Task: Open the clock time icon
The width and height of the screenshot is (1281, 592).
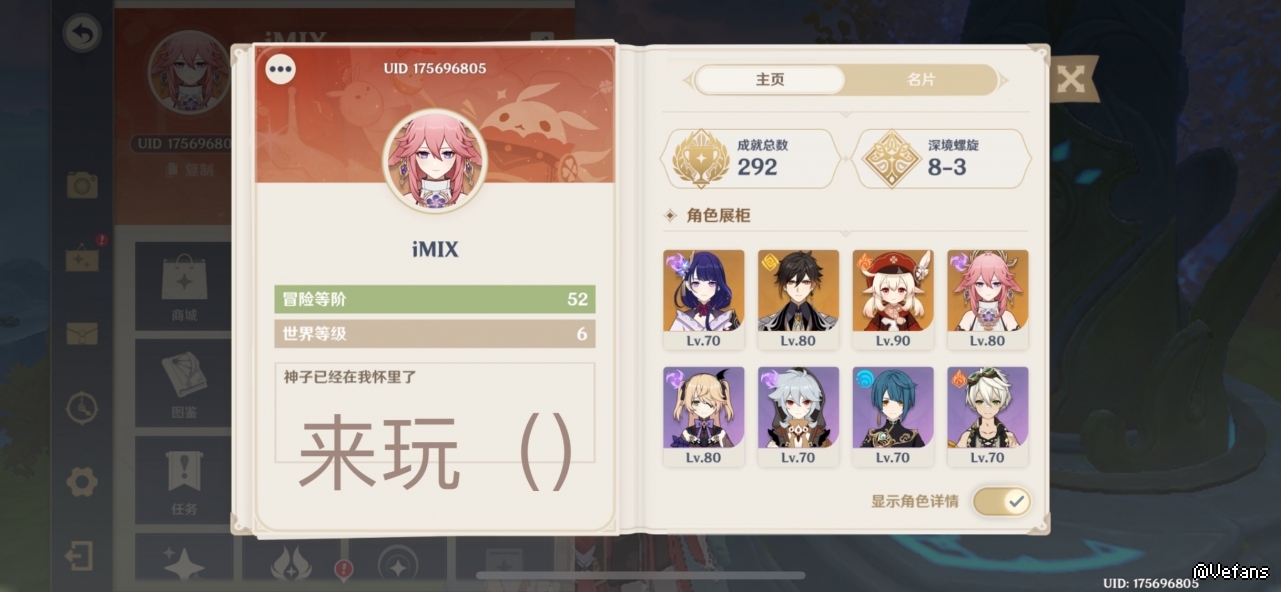Action: click(82, 408)
